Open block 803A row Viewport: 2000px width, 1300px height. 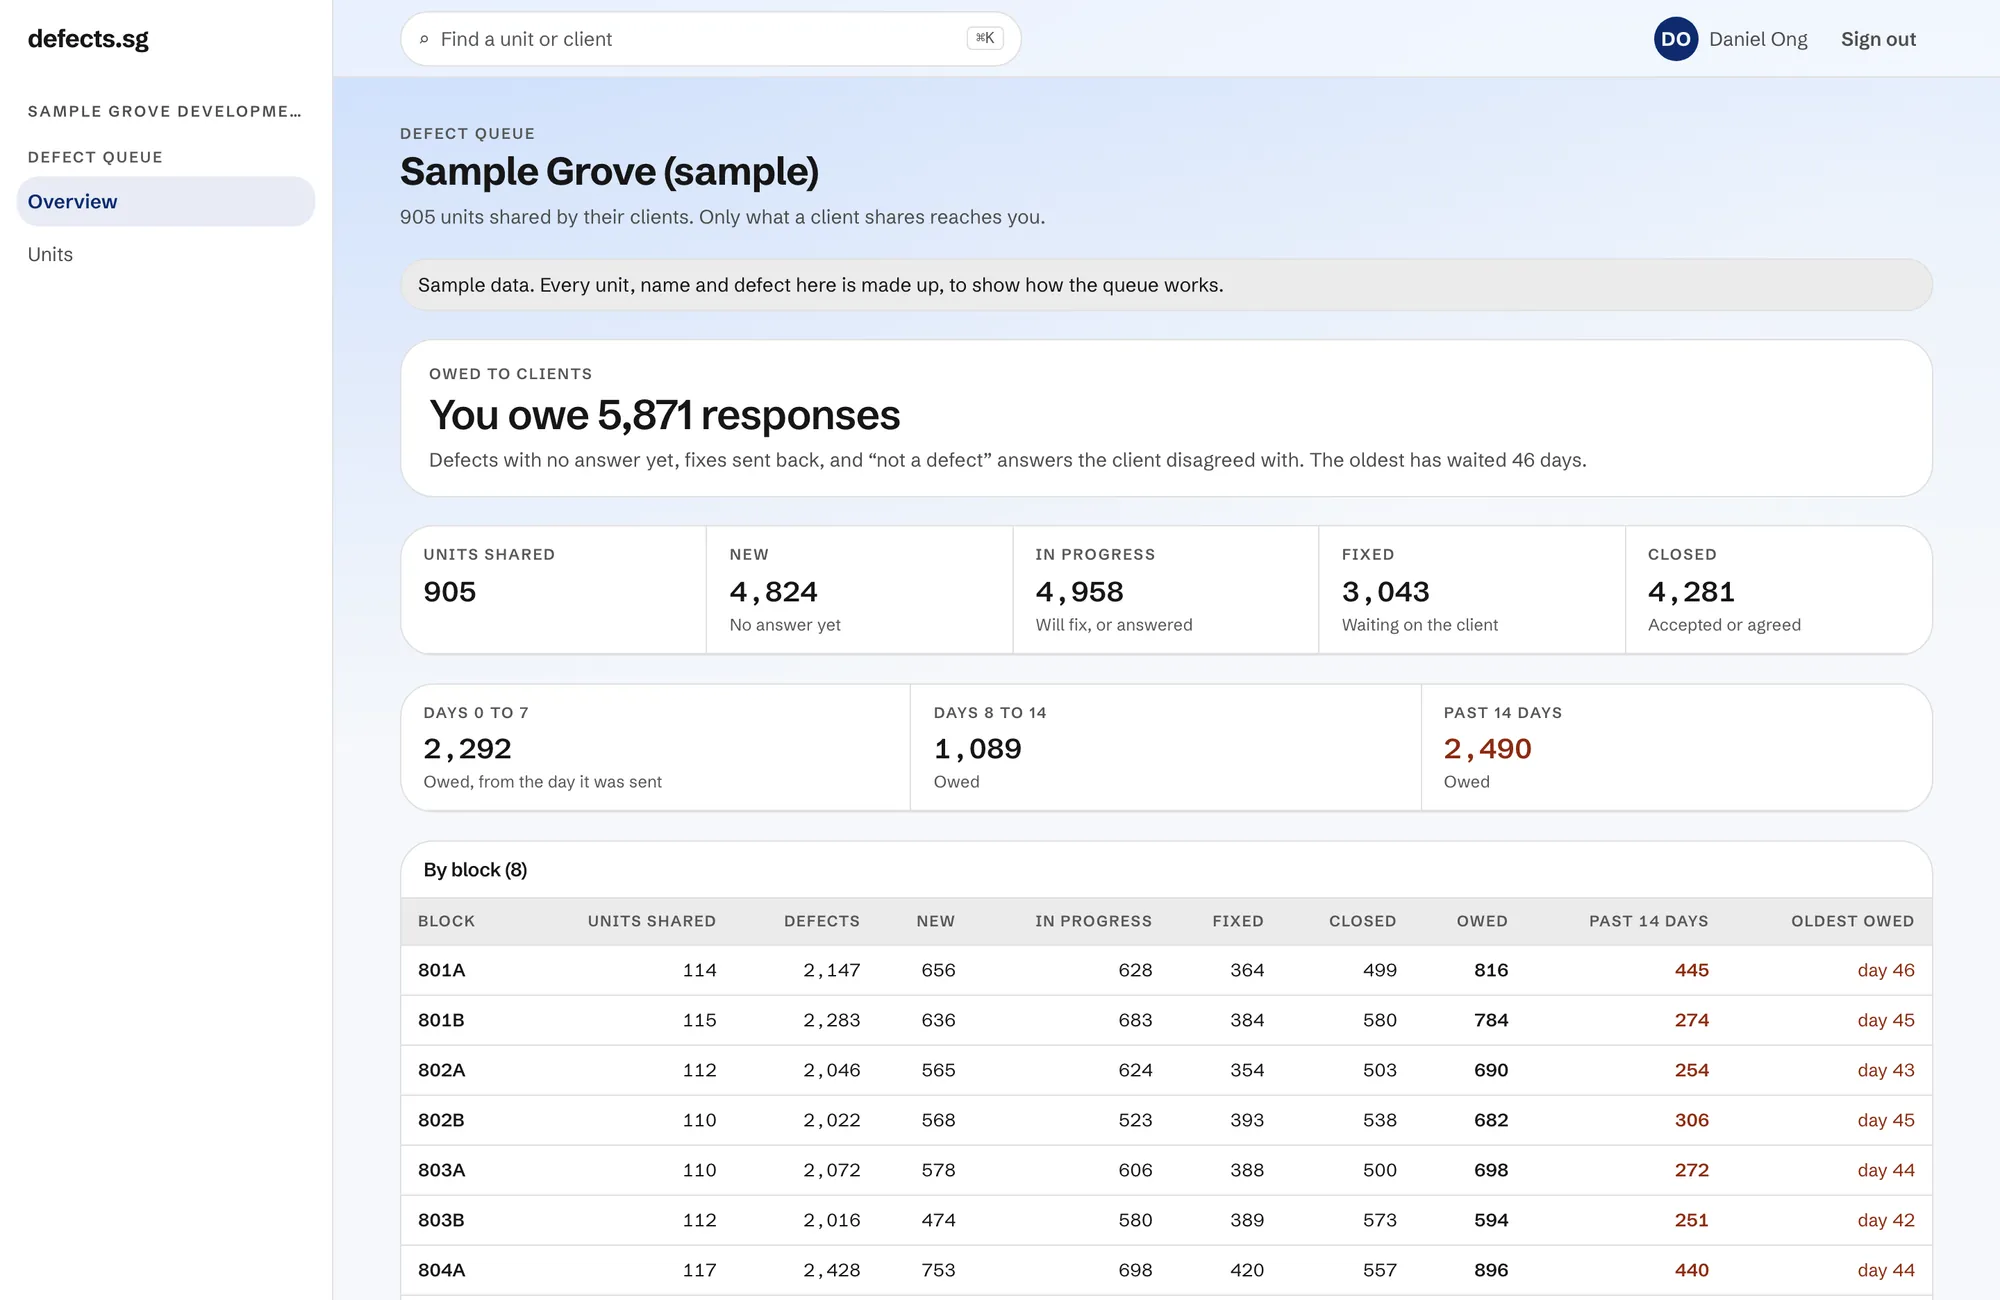pos(1166,1170)
